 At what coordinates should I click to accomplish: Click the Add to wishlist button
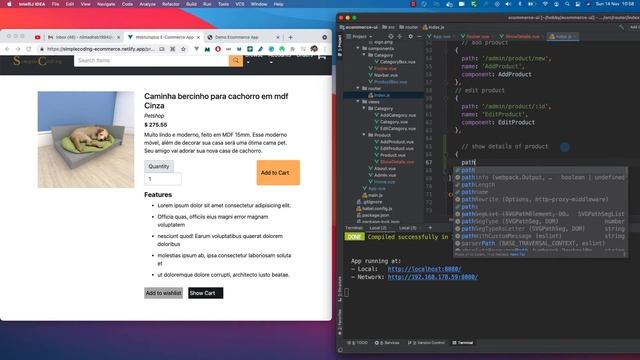tap(163, 293)
